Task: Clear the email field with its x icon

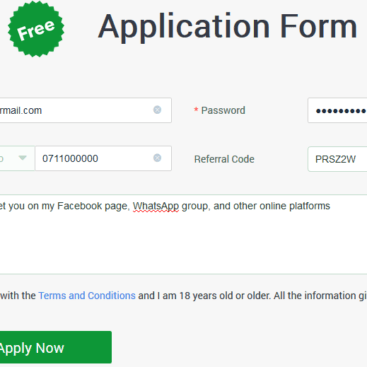Action: 157,110
